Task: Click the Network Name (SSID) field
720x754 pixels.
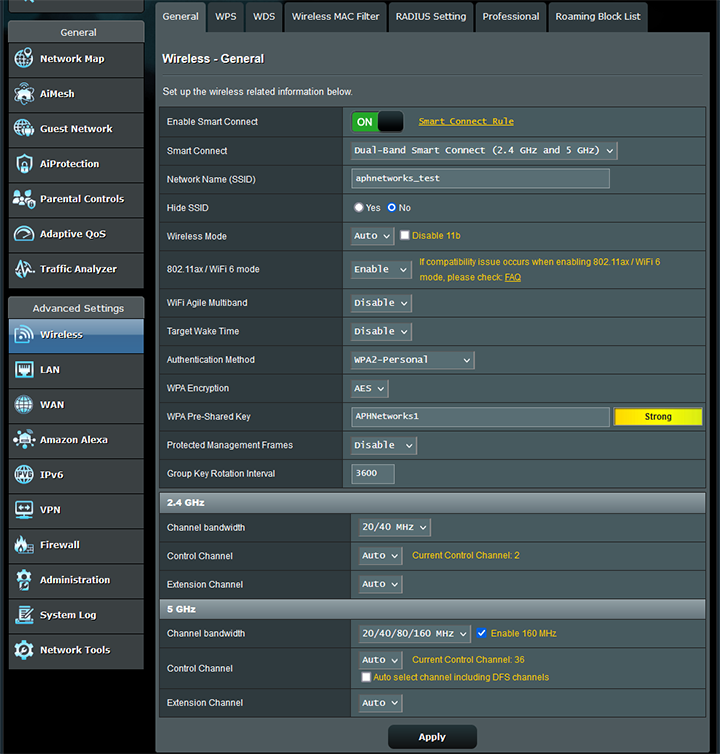Action: pos(480,179)
